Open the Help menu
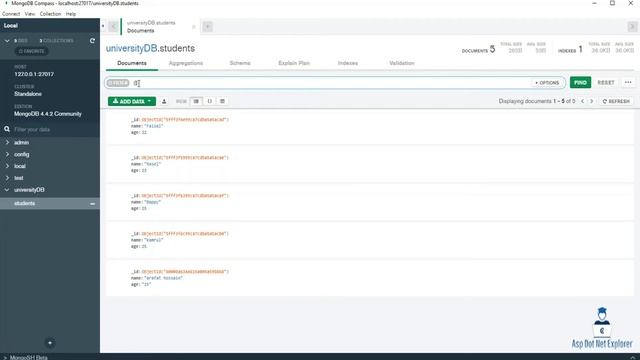640x360 pixels. 71,14
